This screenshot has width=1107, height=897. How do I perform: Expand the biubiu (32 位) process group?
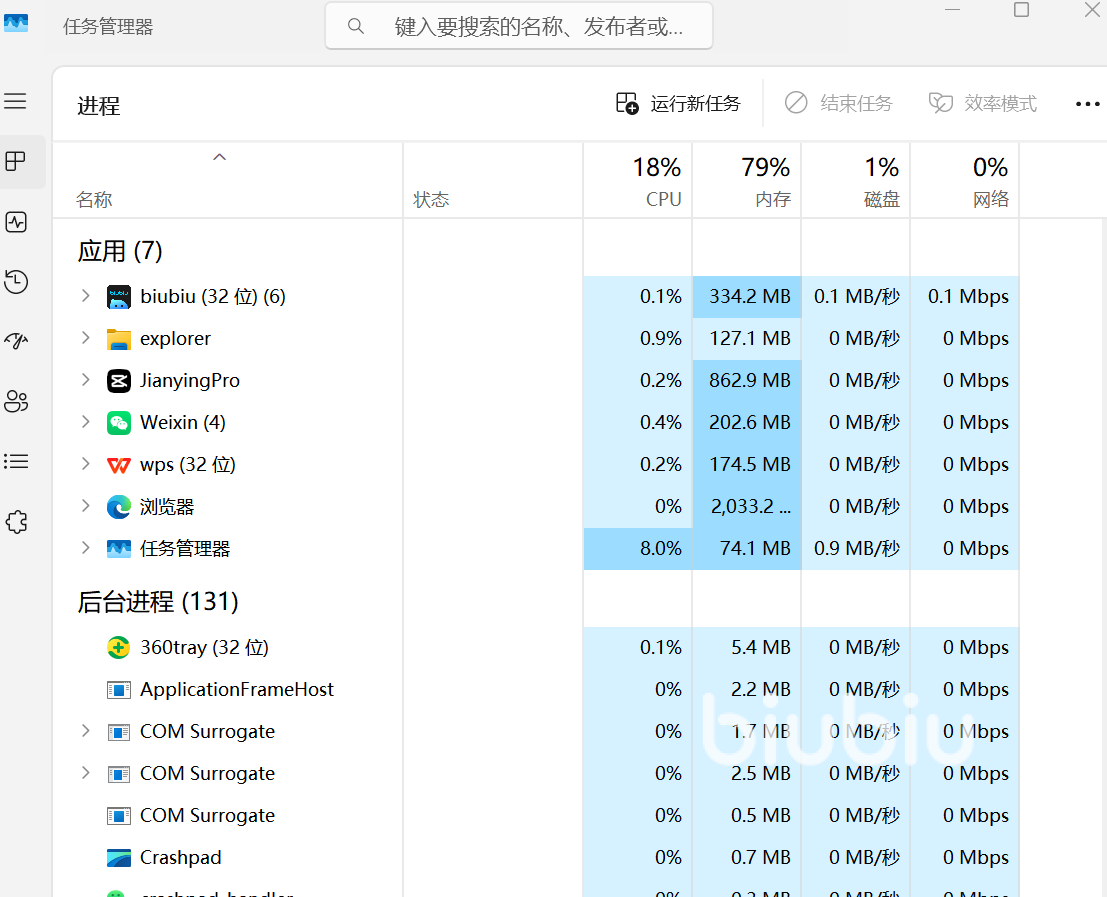click(86, 296)
